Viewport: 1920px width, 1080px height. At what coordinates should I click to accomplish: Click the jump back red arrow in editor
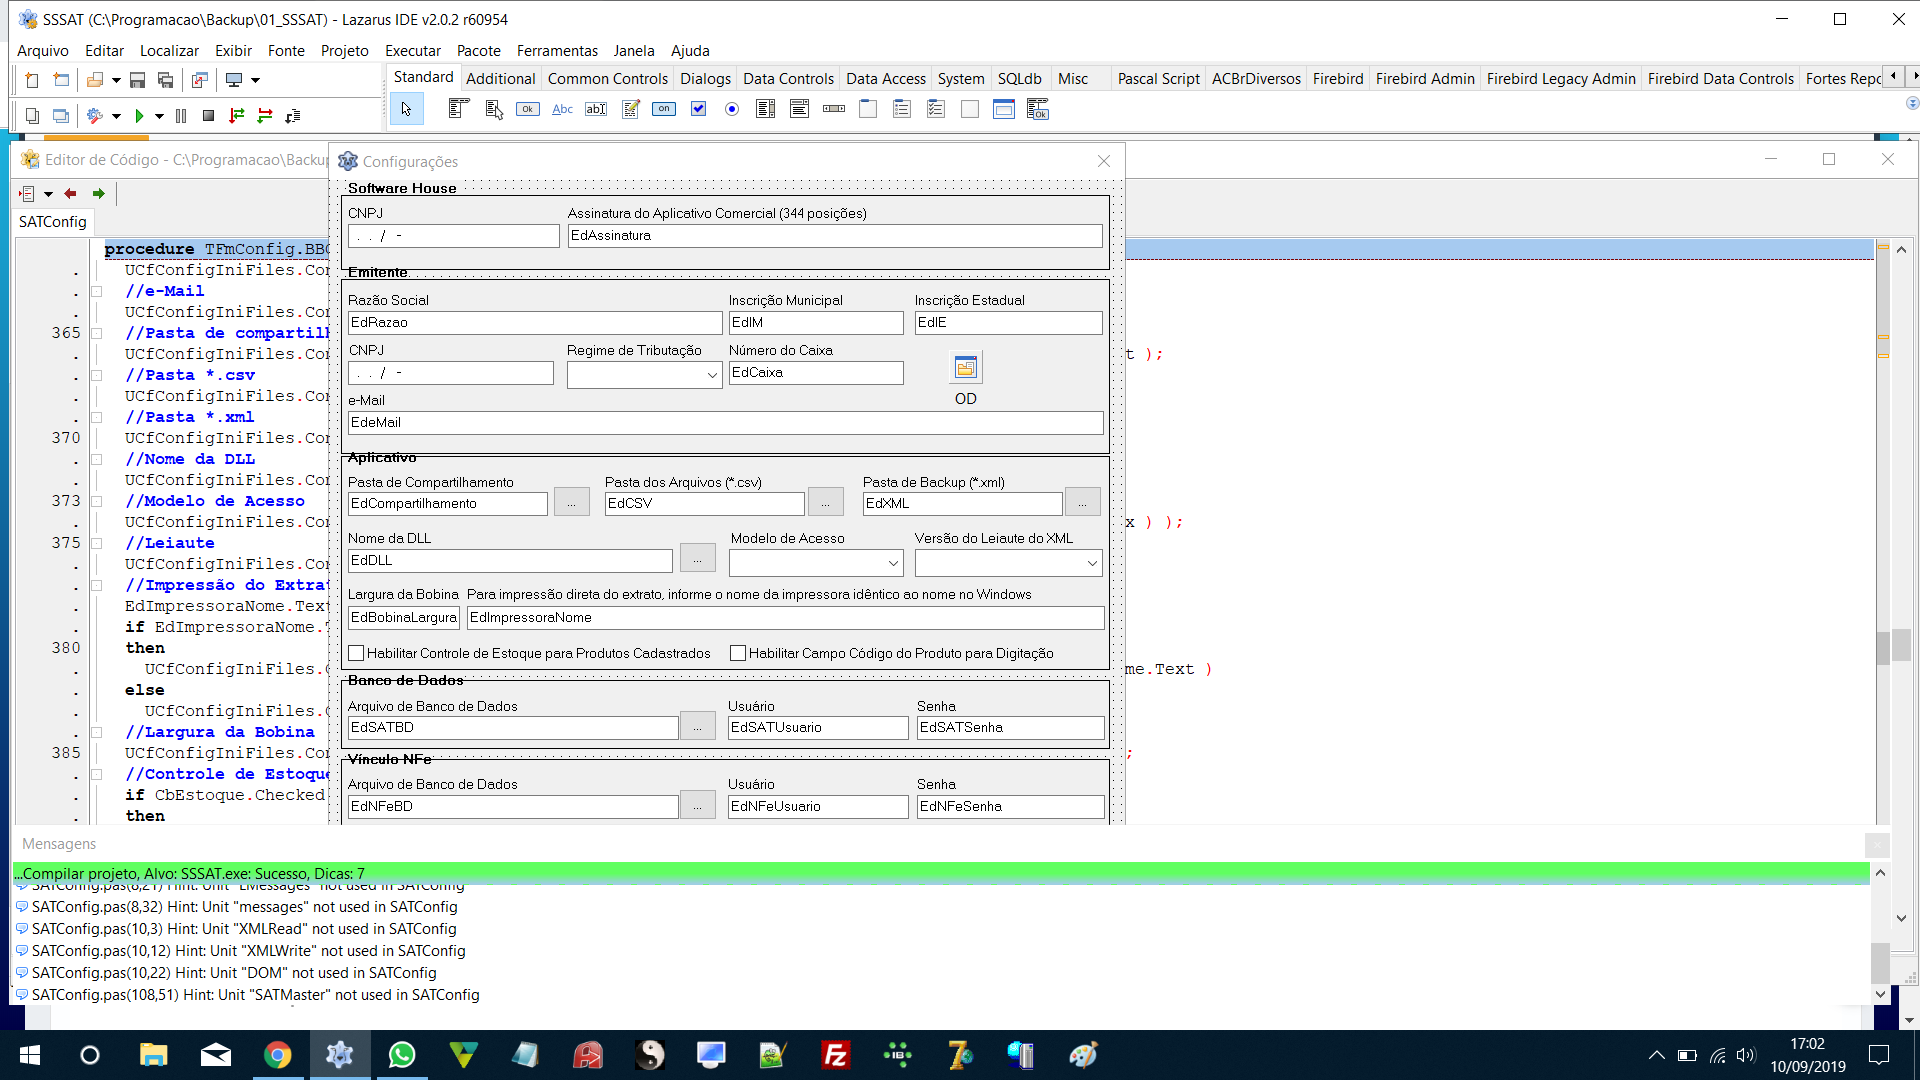point(70,193)
